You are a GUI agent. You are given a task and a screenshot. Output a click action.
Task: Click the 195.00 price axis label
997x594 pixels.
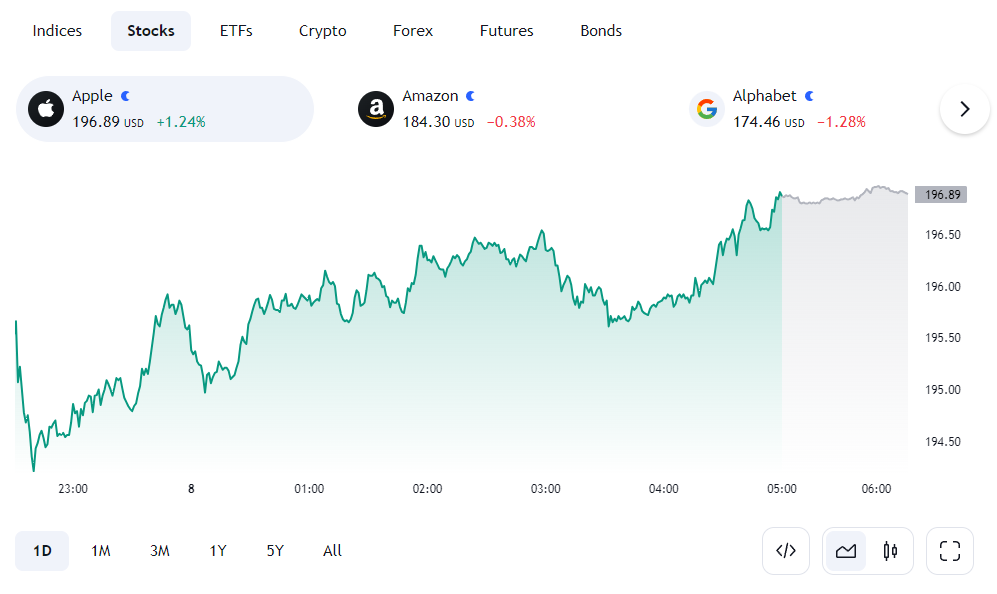942,390
